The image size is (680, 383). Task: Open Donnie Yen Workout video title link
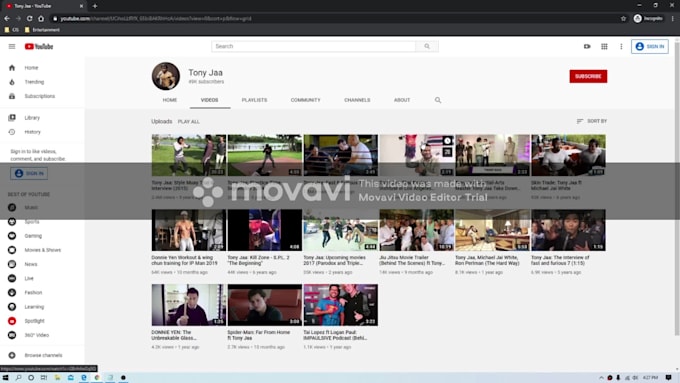185,260
